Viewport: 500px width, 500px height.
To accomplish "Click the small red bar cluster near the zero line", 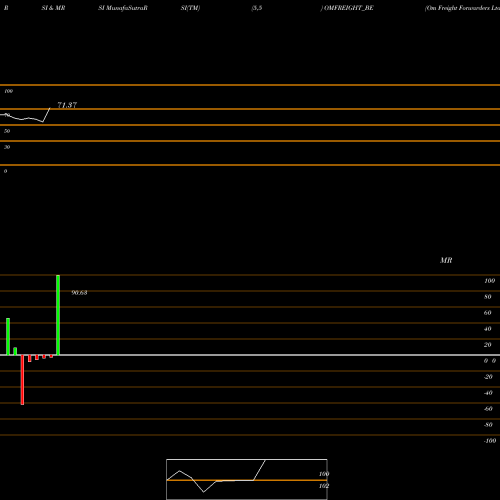I will [x=40, y=358].
